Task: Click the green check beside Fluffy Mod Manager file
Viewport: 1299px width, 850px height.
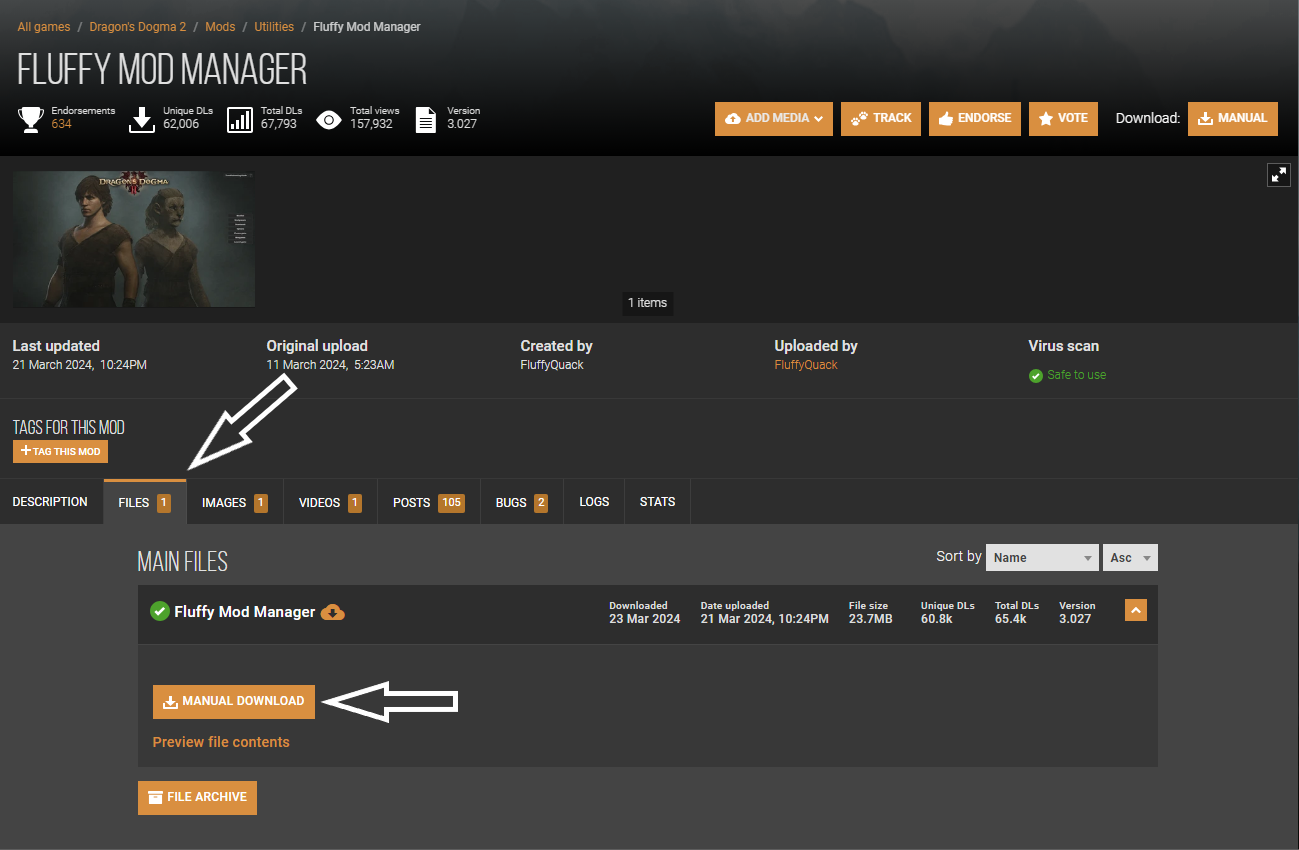Action: [159, 611]
